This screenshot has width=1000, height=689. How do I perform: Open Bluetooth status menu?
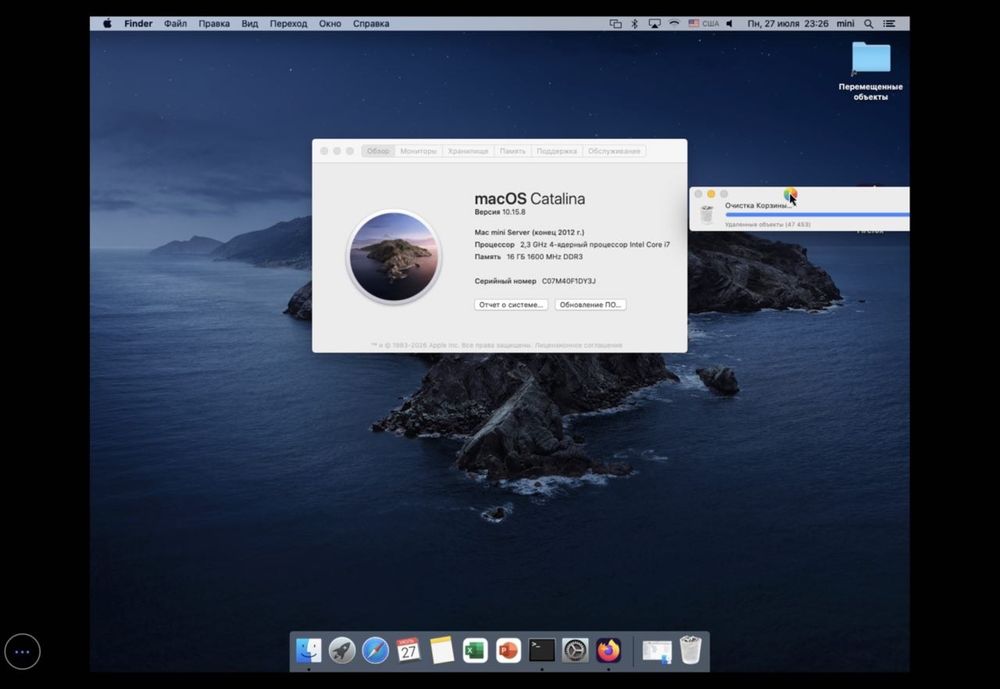[x=635, y=24]
